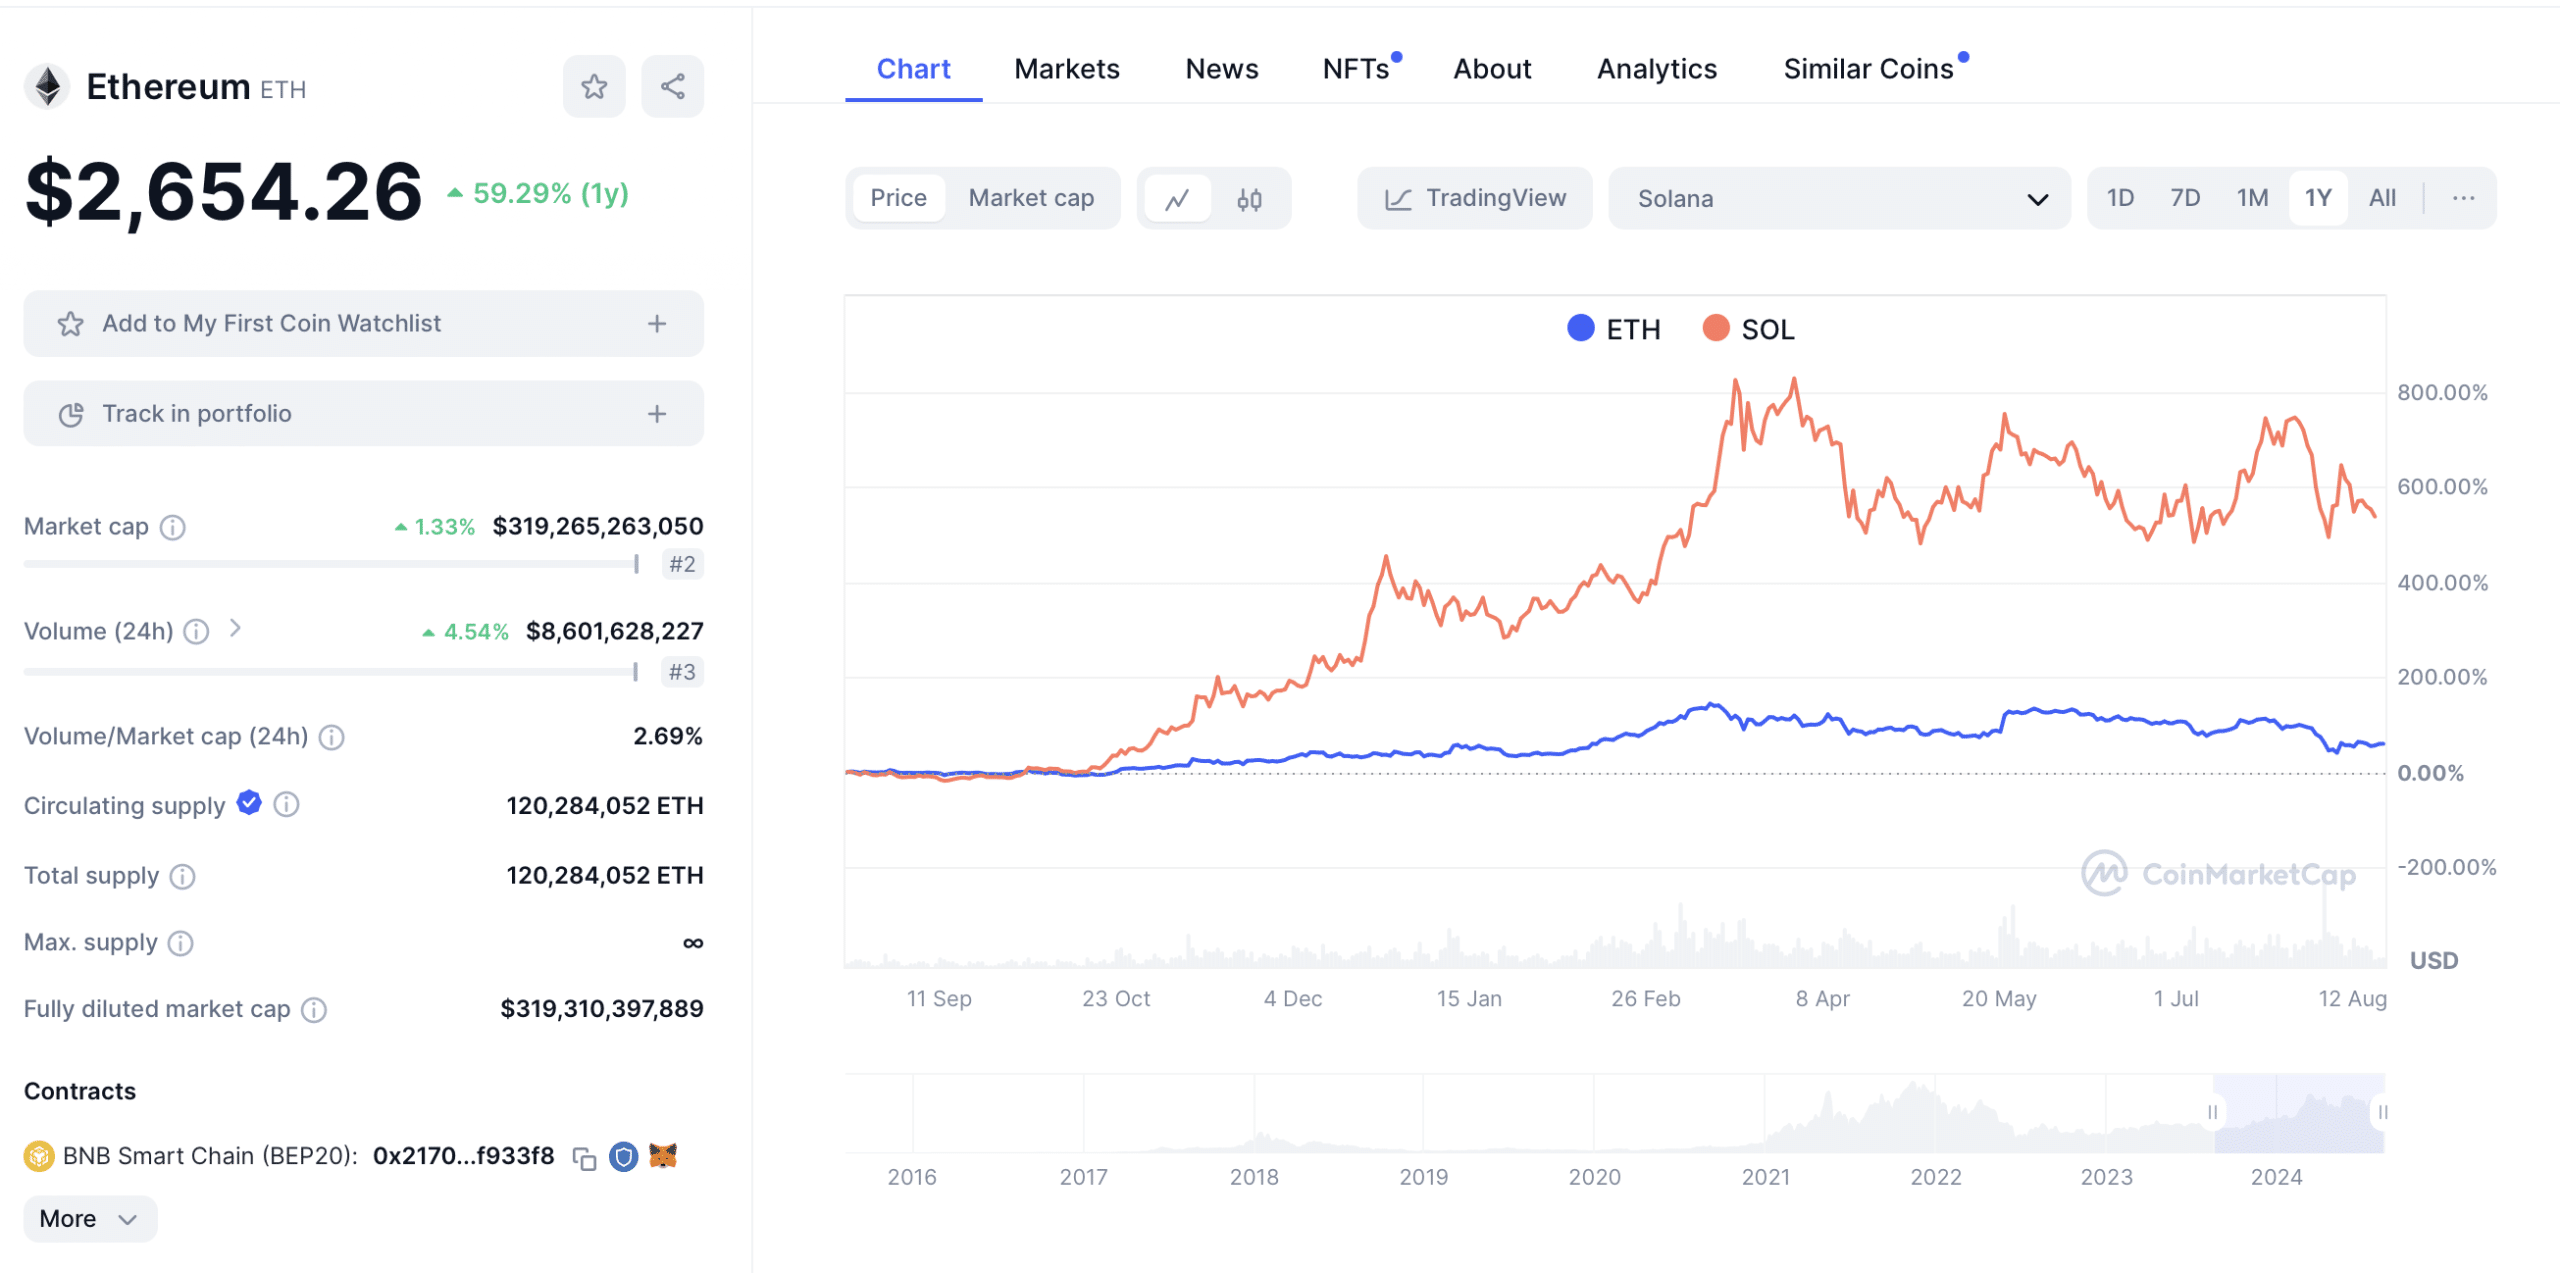Add to My First Coin Watchlist
The image size is (2560, 1273).
[x=364, y=324]
